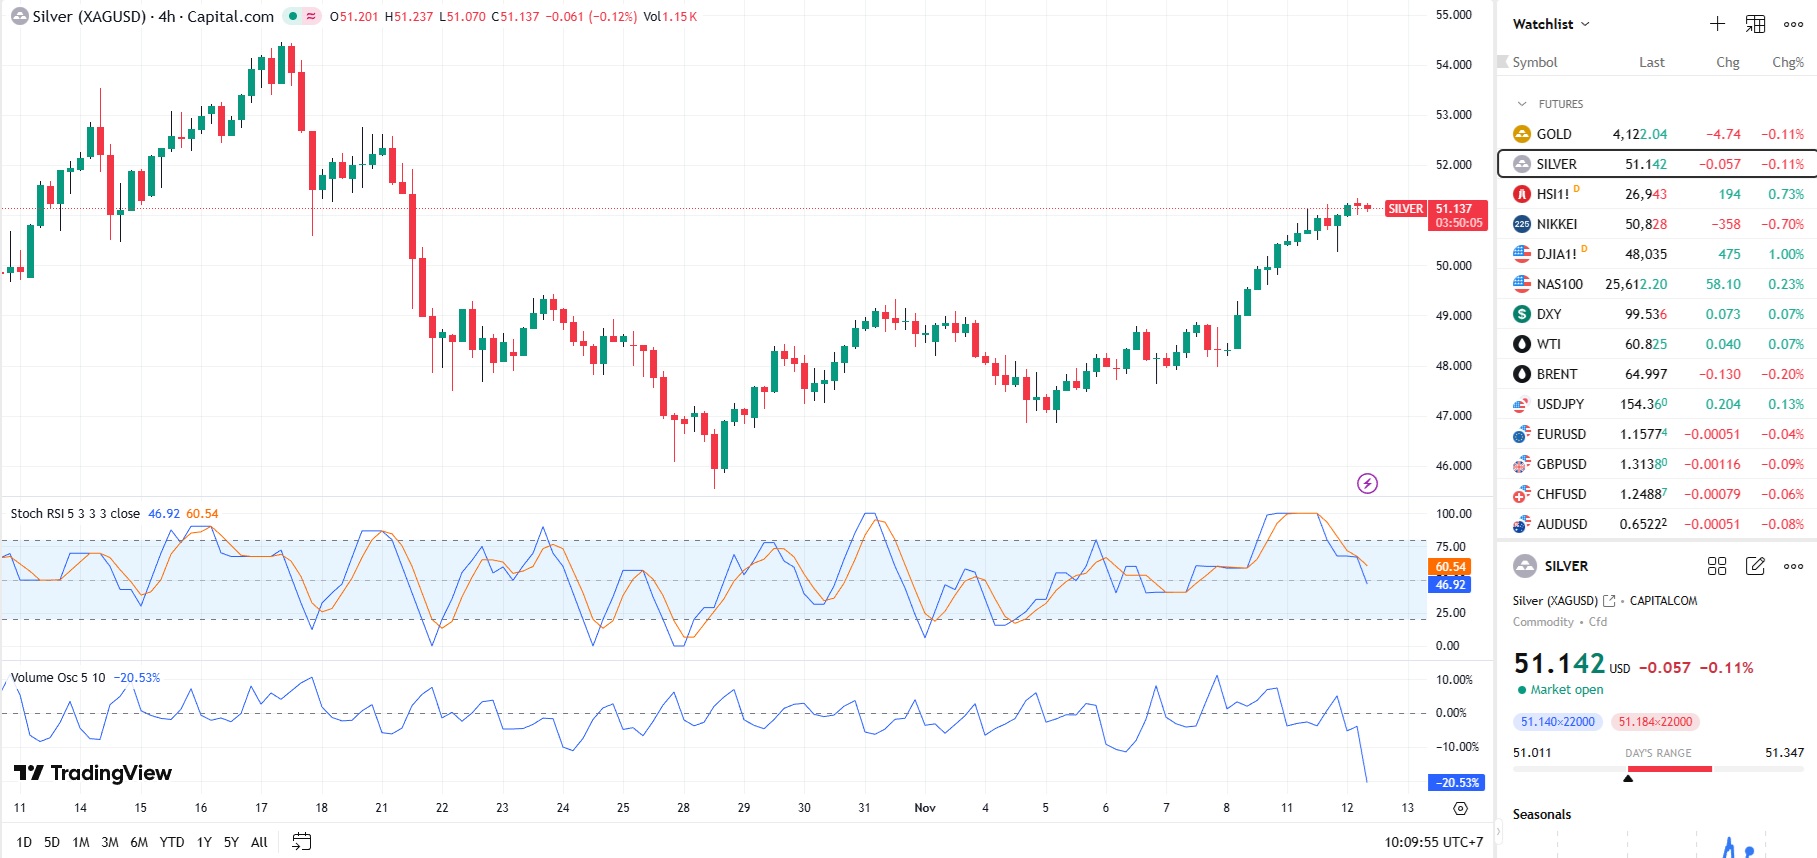
Task: Select the 1M time range
Action: pos(81,842)
